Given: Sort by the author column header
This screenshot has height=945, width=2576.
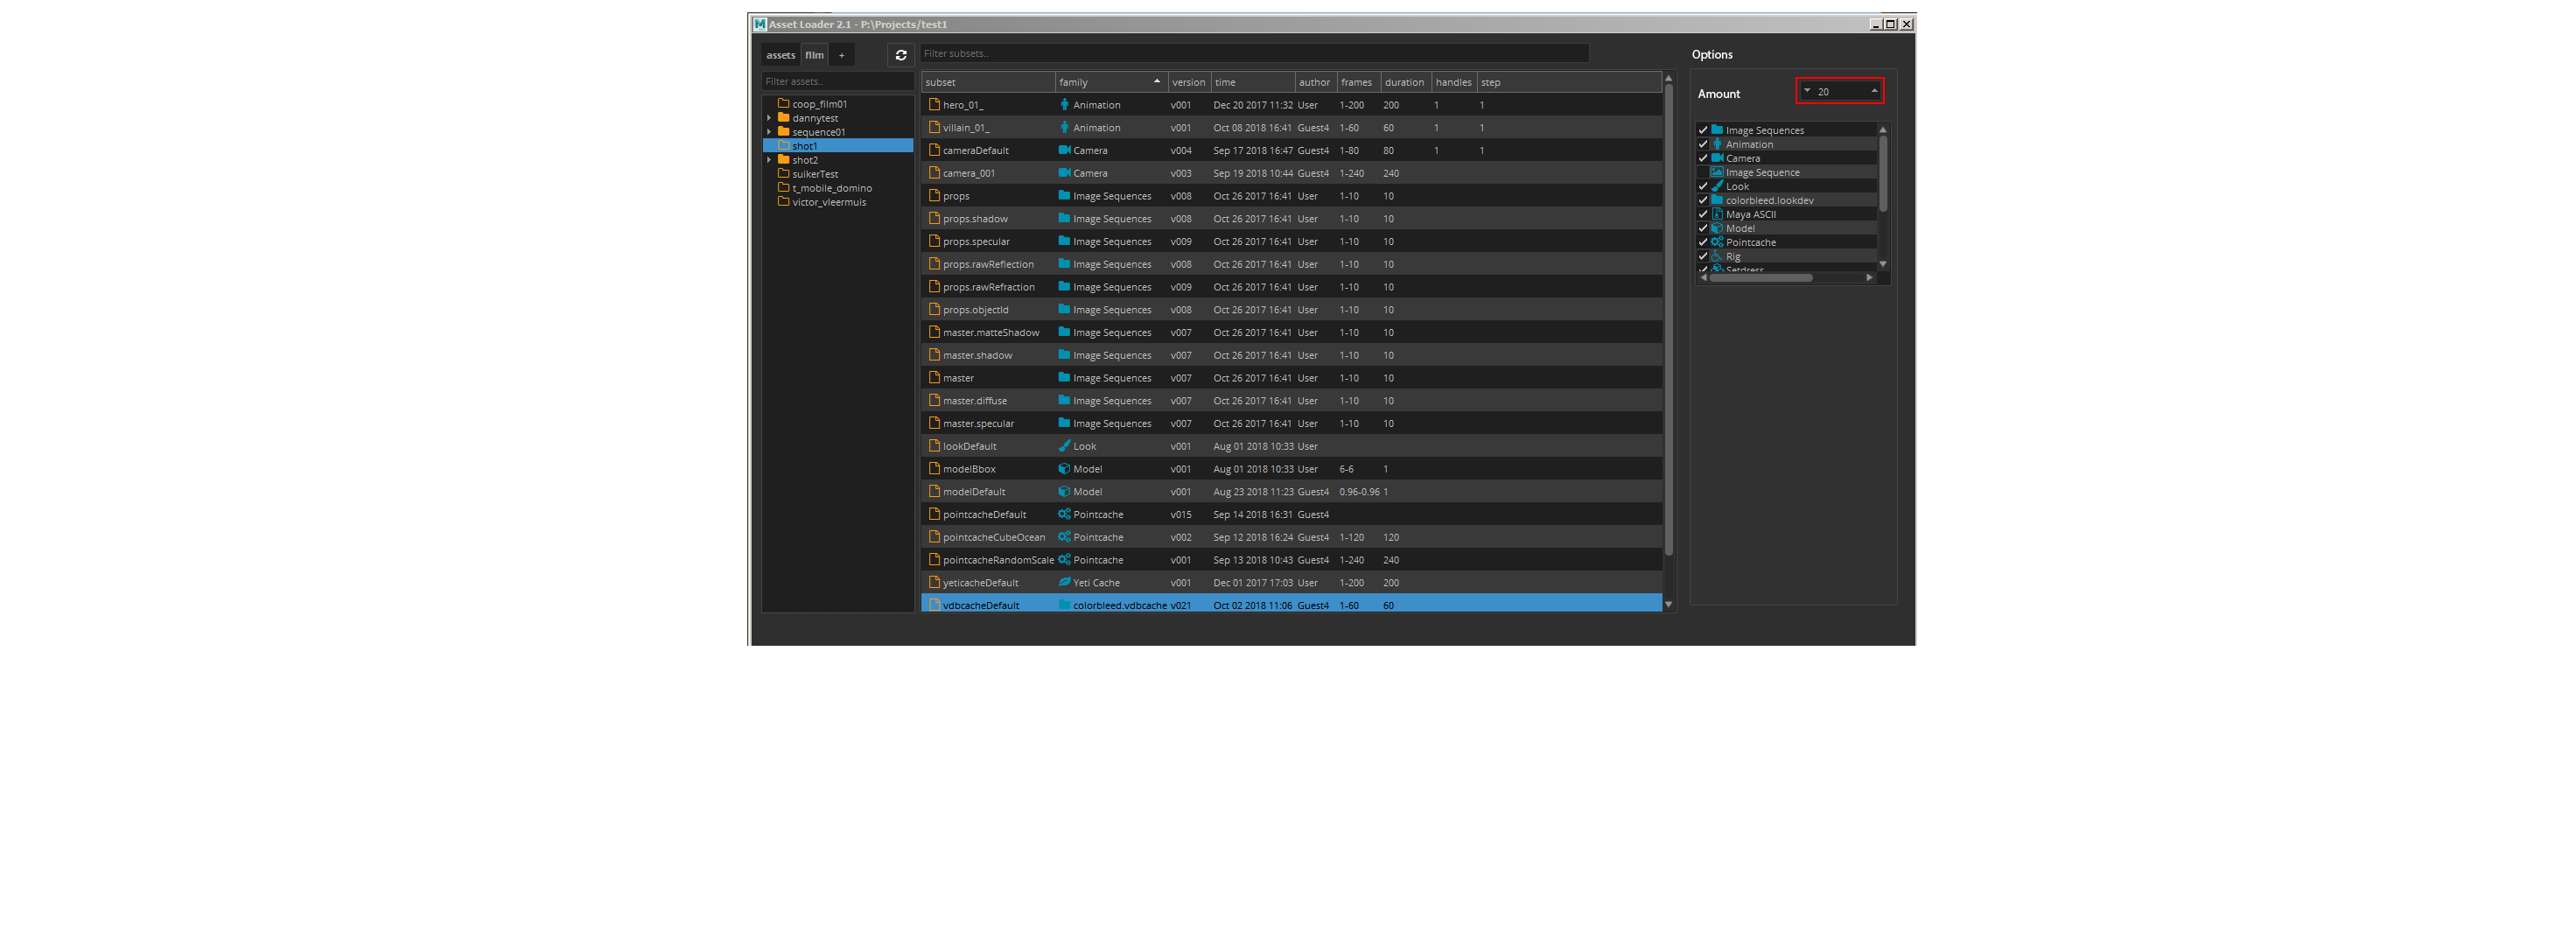Looking at the screenshot, I should pyautogui.click(x=1315, y=82).
